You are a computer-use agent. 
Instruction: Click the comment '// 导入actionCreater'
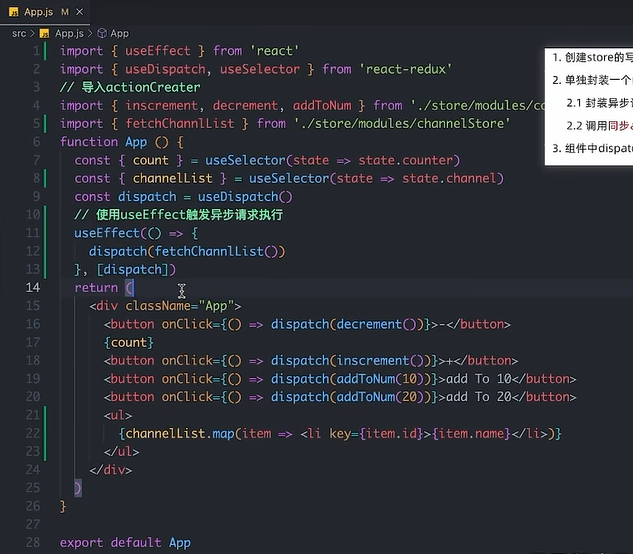(130, 87)
